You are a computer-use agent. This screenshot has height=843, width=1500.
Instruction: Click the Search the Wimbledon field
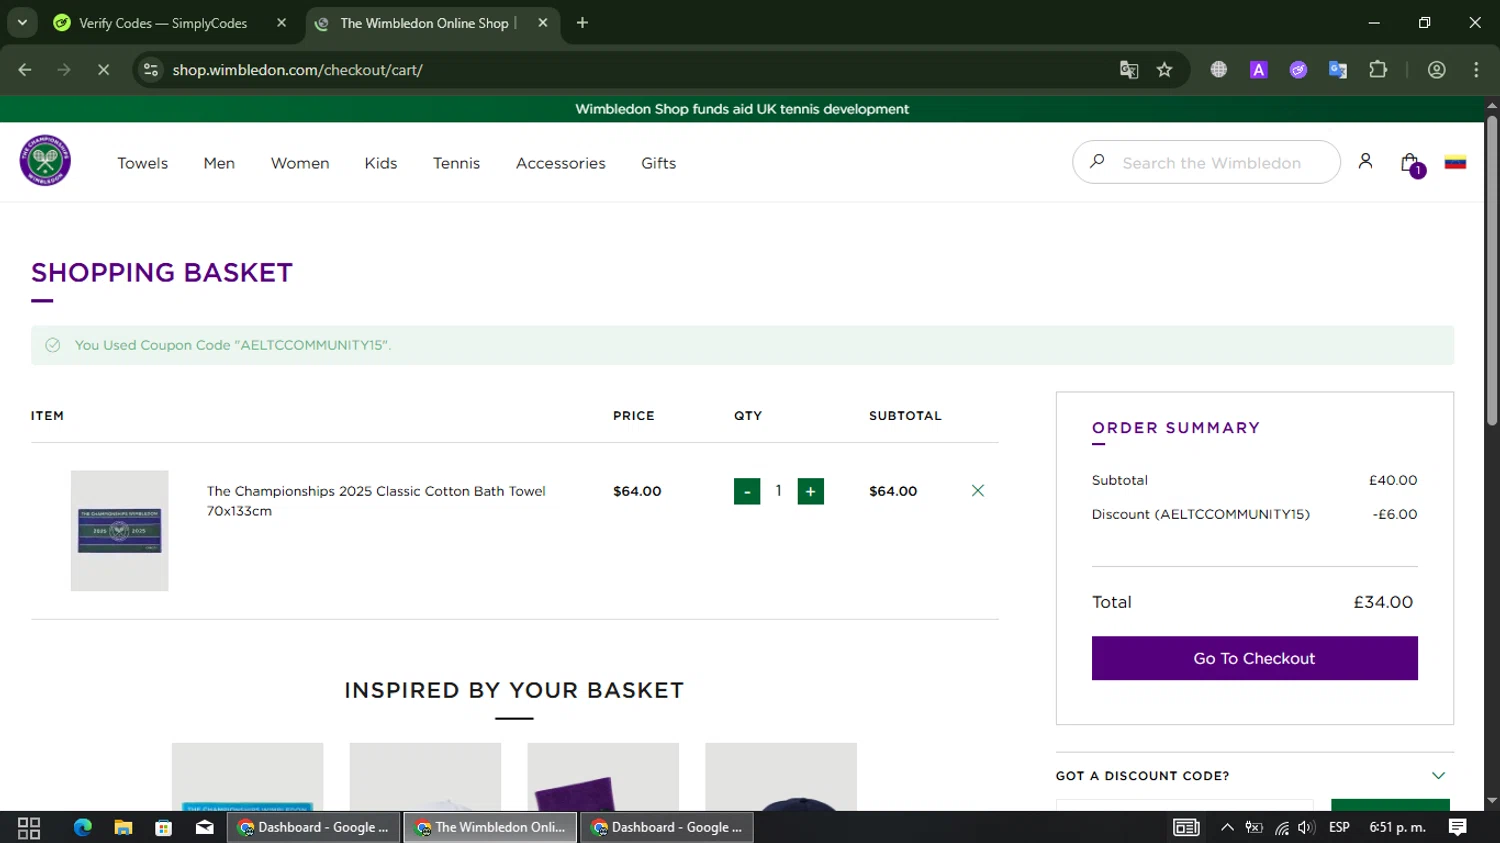(1206, 162)
